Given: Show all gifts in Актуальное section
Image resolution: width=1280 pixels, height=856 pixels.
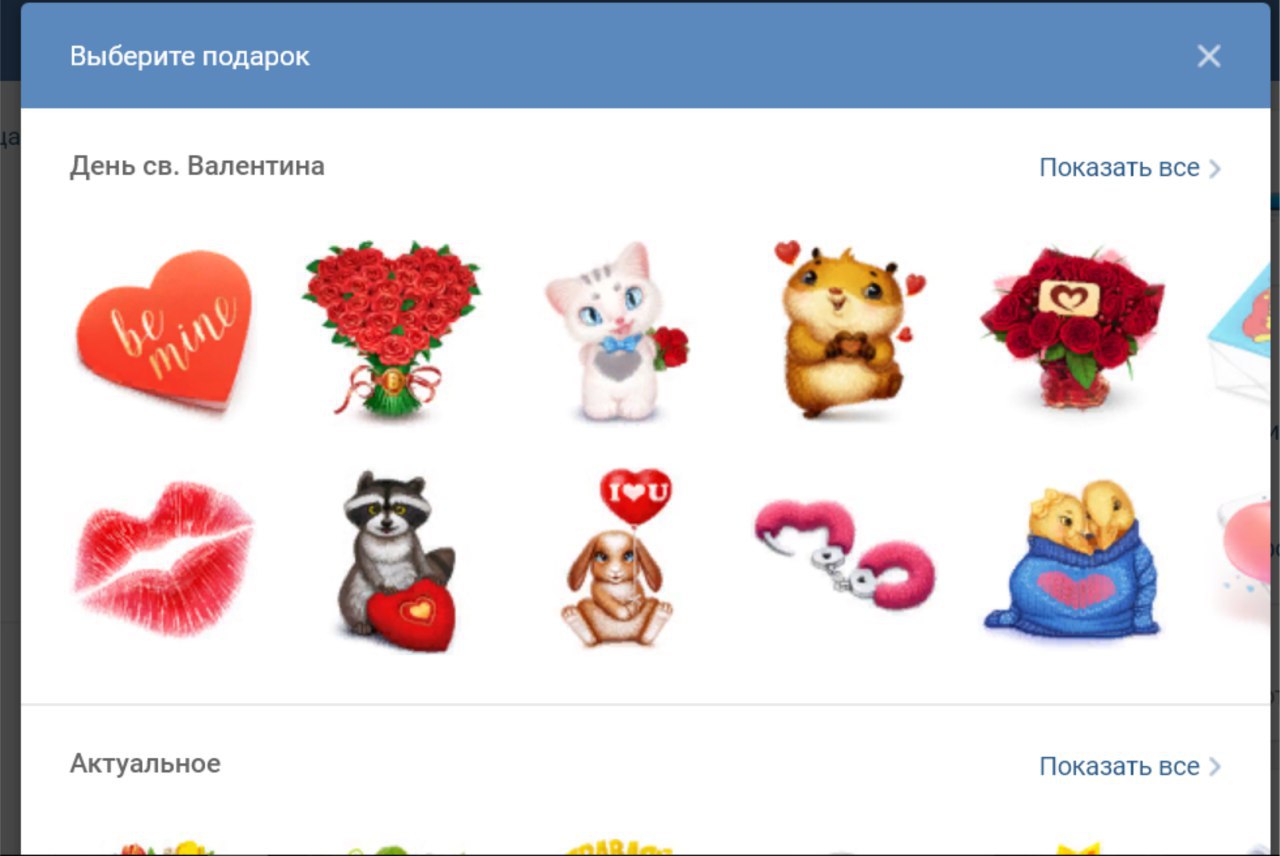Looking at the screenshot, I should click(1120, 767).
